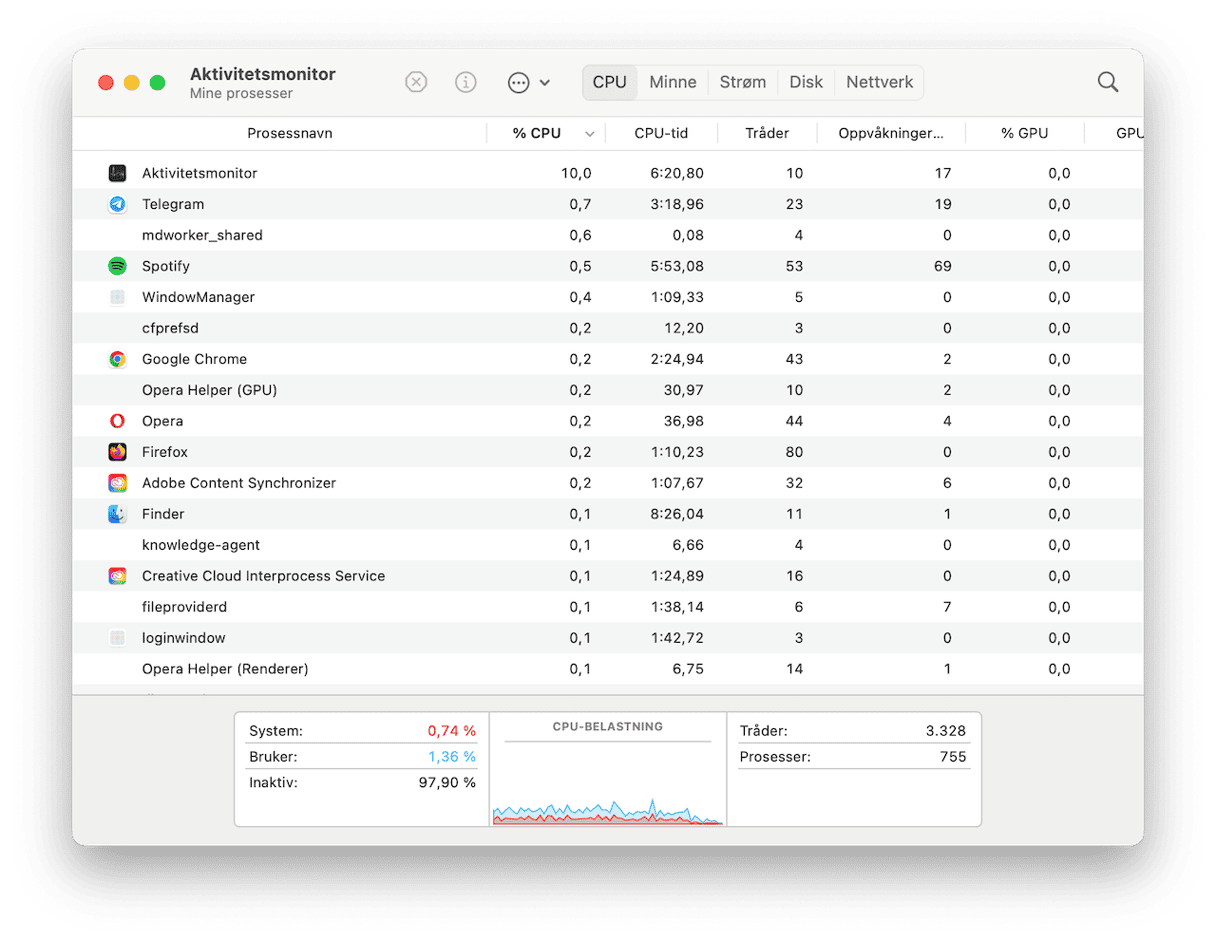Click the Aktivitetsmonitor window title
The height and width of the screenshot is (941, 1216).
(x=263, y=74)
